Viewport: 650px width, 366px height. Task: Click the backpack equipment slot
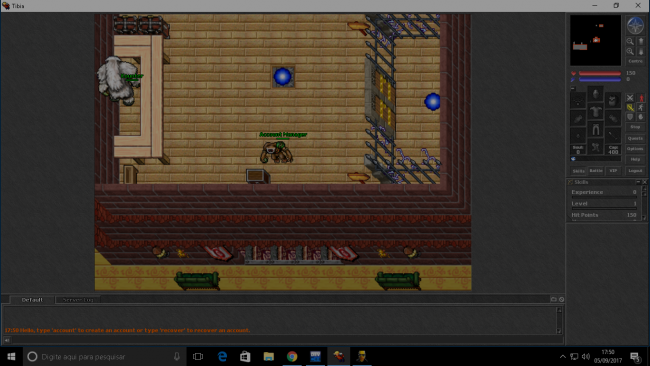pyautogui.click(x=613, y=100)
